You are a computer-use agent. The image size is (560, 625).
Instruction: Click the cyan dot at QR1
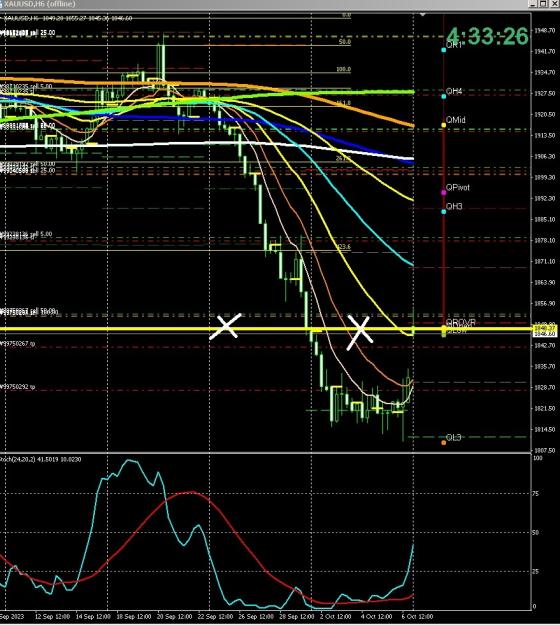(444, 50)
